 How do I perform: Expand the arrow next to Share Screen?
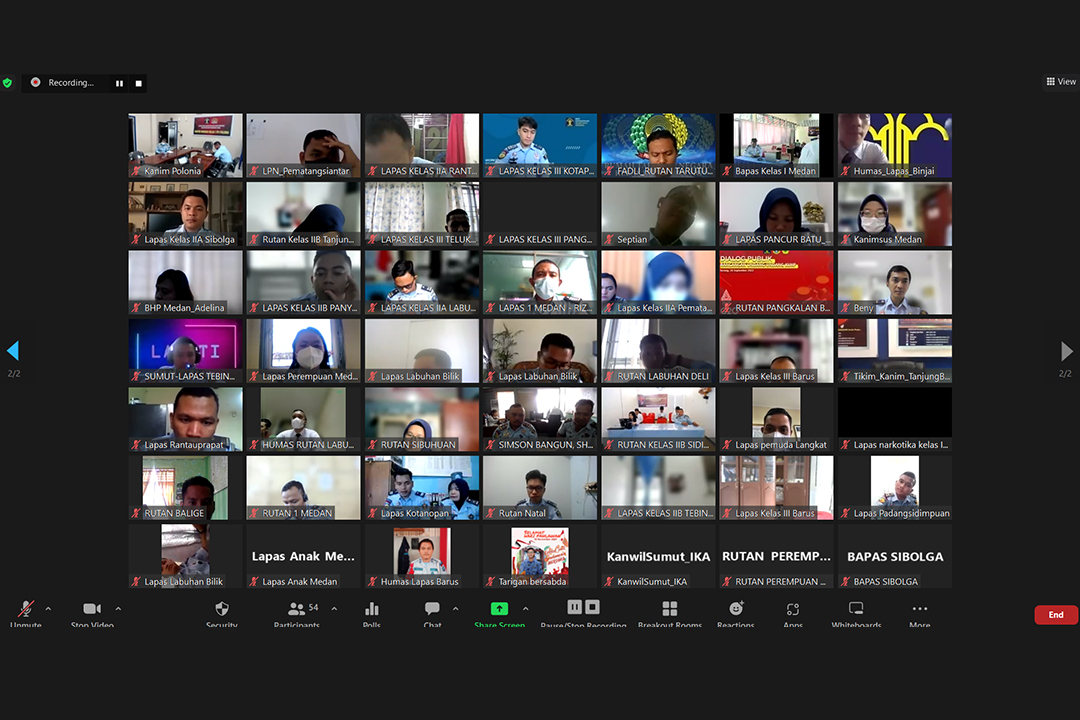526,608
